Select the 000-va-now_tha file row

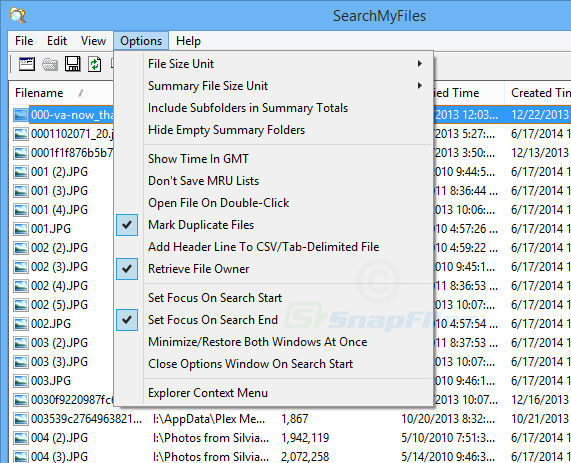[x=72, y=115]
